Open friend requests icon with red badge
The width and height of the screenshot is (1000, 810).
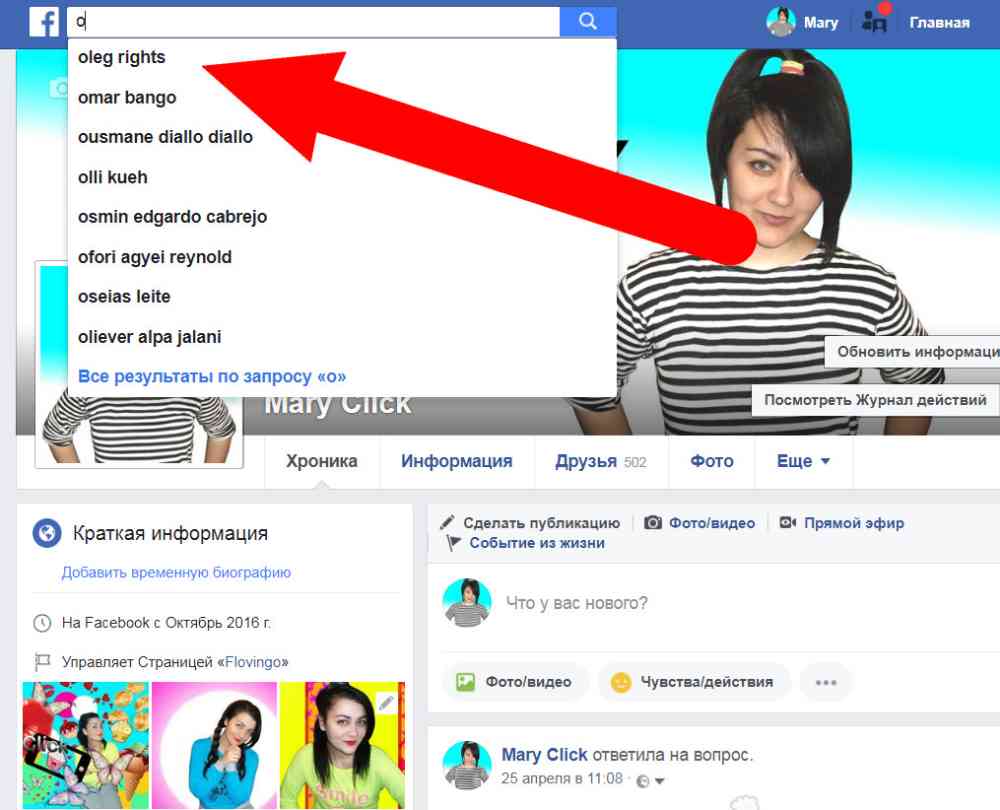point(874,21)
